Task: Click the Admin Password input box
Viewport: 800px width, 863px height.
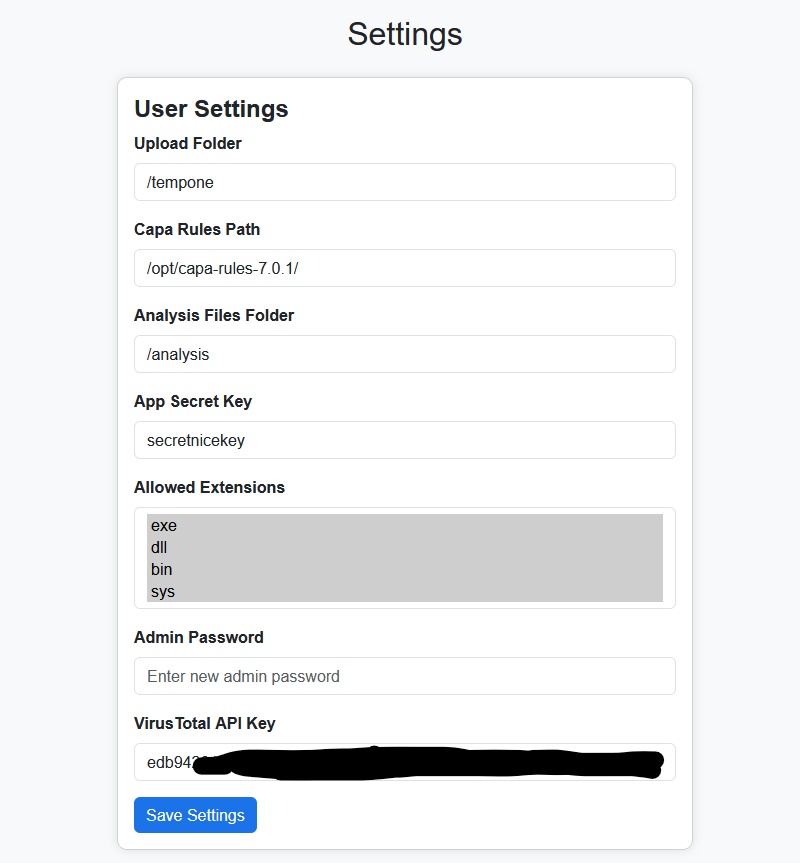Action: tap(404, 676)
